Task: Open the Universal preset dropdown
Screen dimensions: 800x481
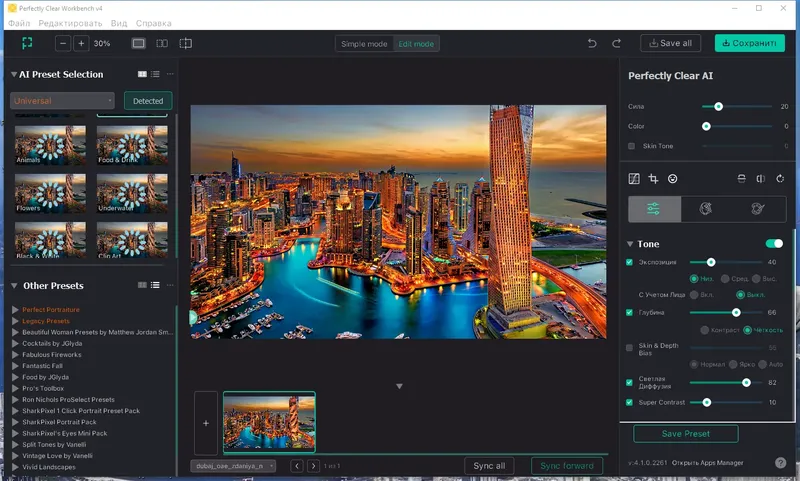Action: coord(63,100)
